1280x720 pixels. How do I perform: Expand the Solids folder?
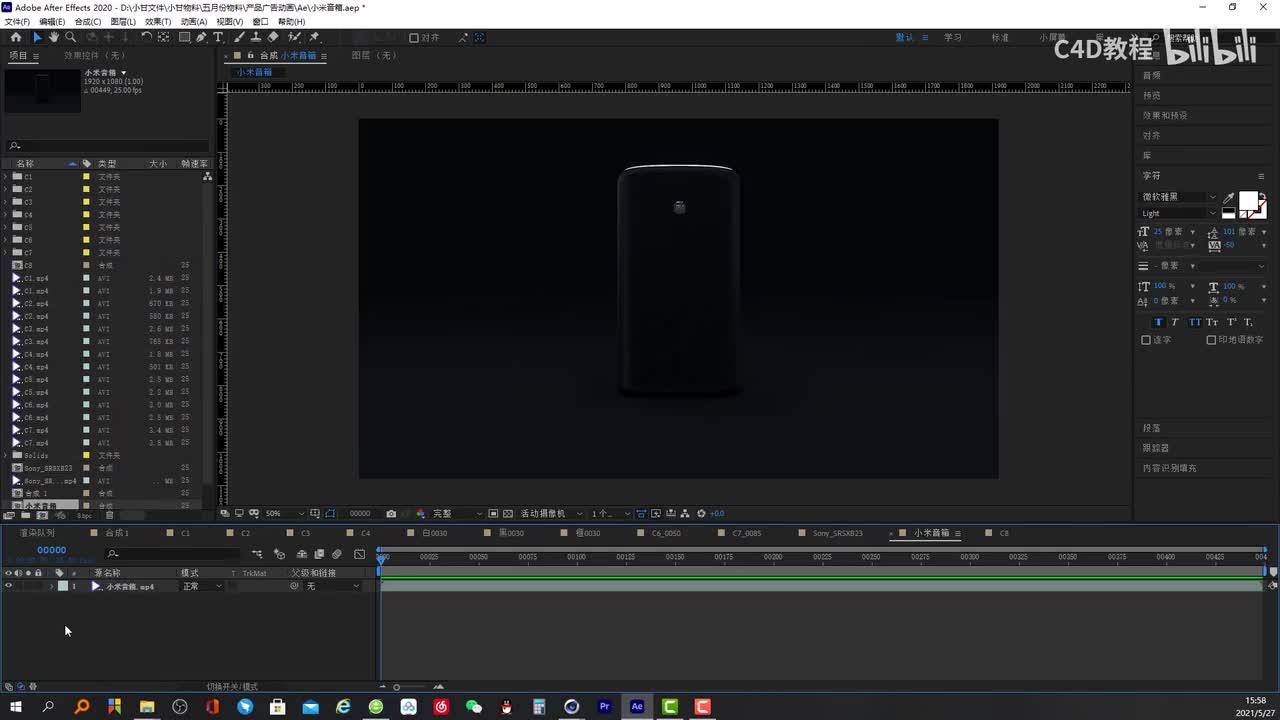tap(5, 455)
